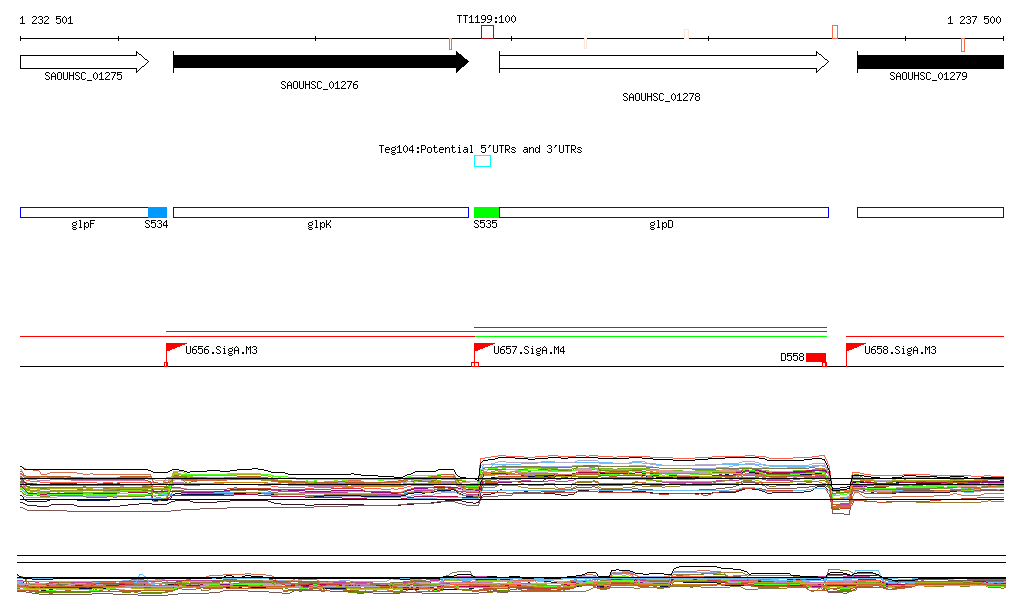Click the start coordinate 1 232 501 label
Image resolution: width=1024 pixels, height=611 pixels.
click(x=46, y=20)
